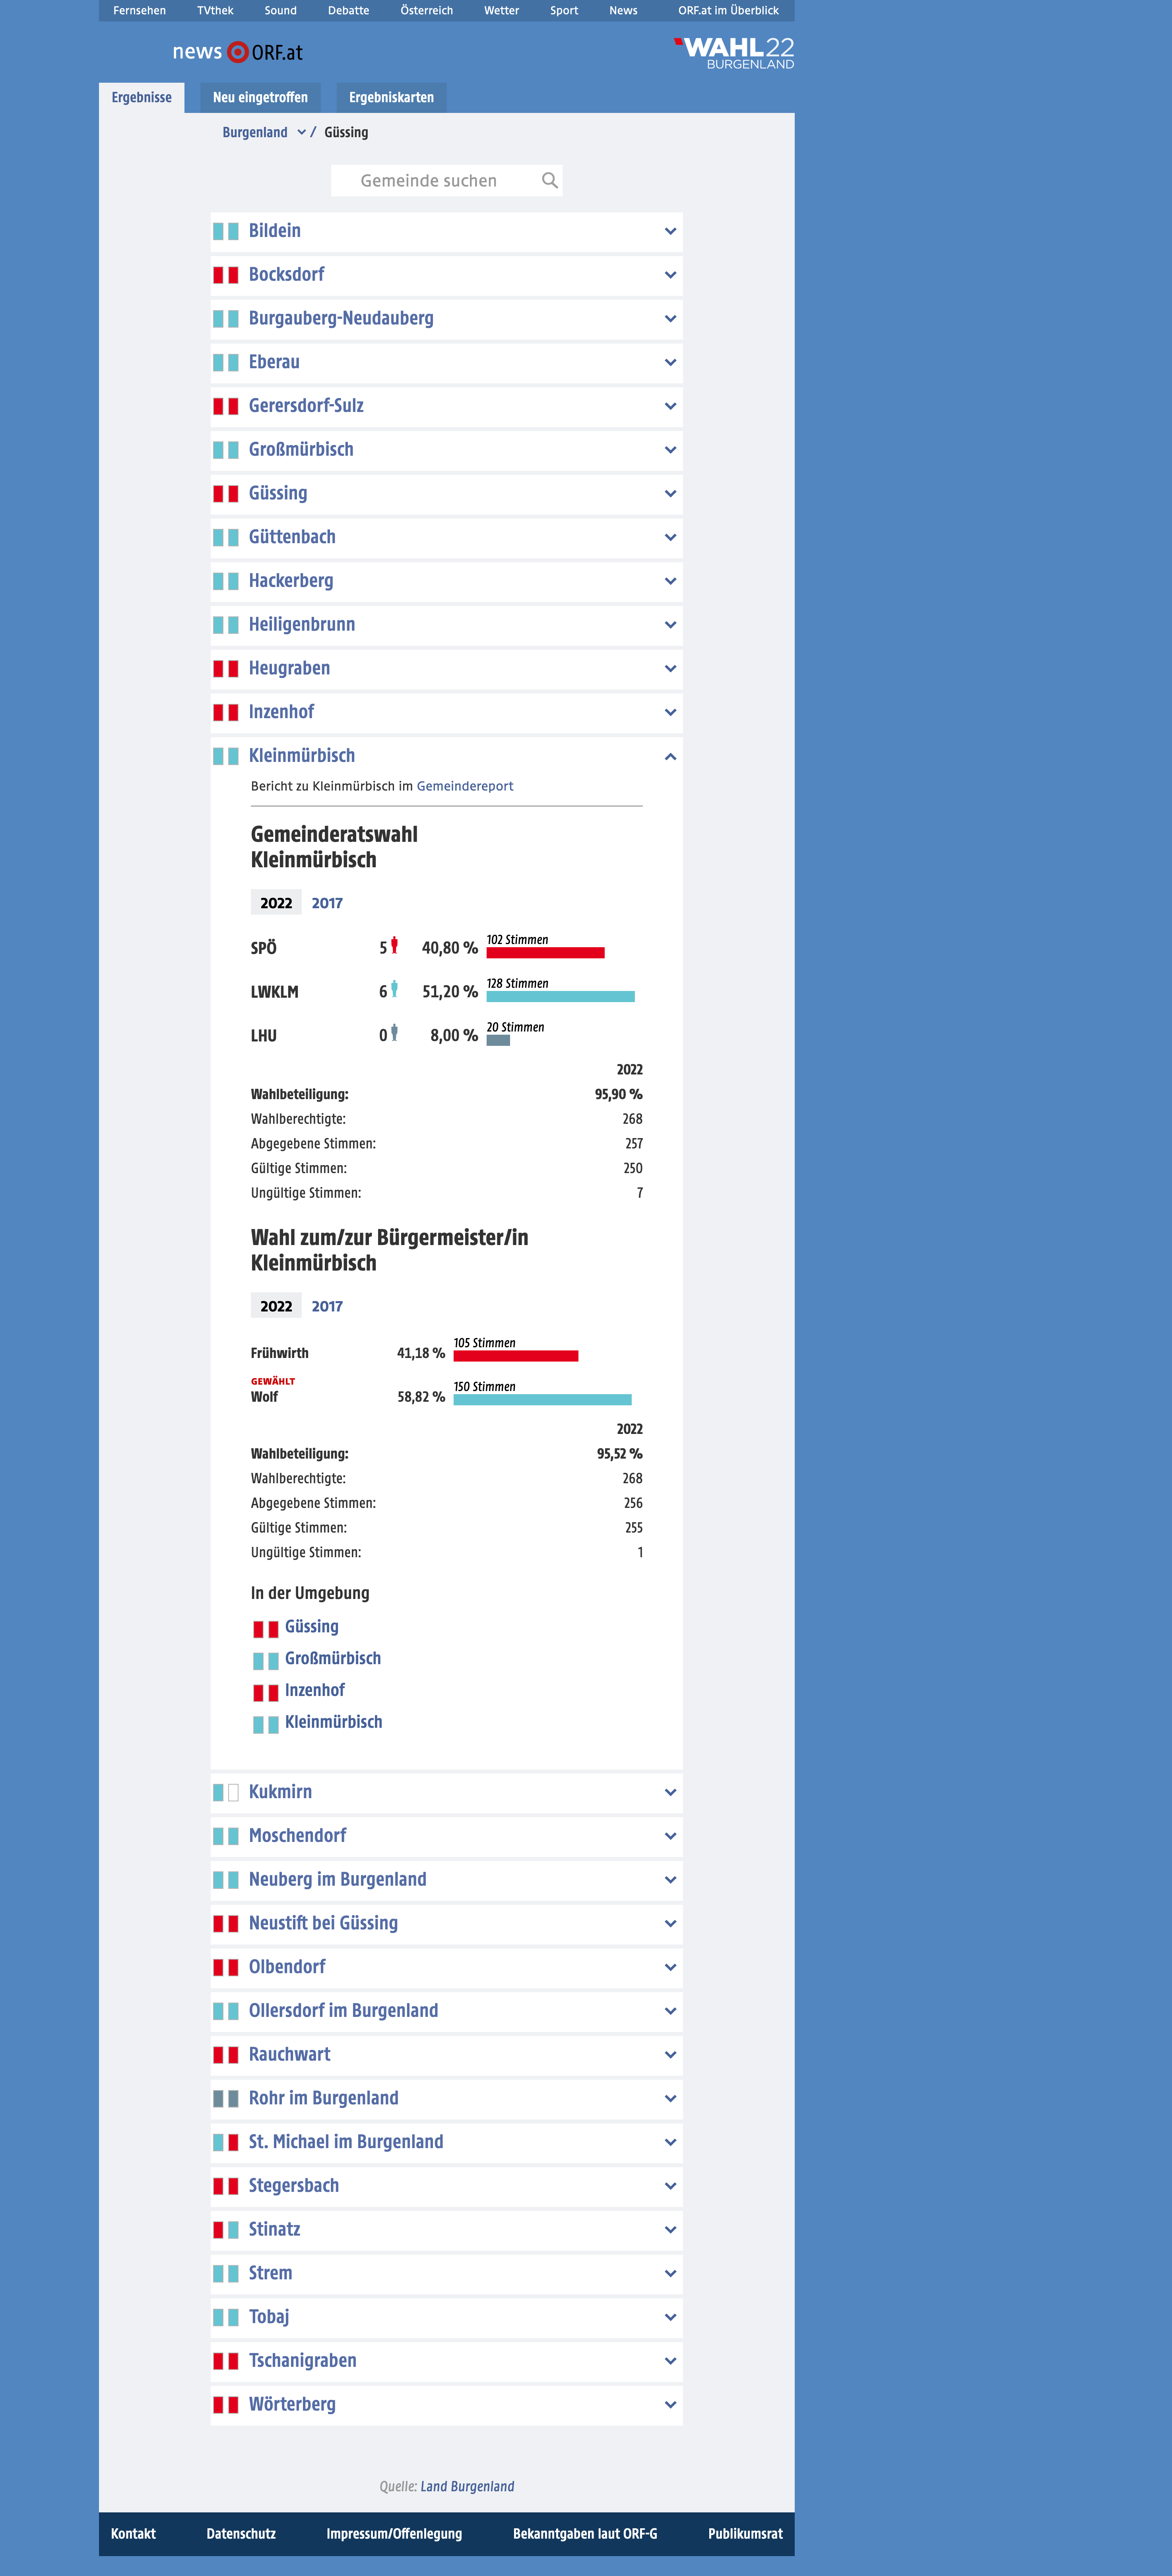1172x2576 pixels.
Task: Click the Wahl22 Burgenland logo
Action: 734,53
